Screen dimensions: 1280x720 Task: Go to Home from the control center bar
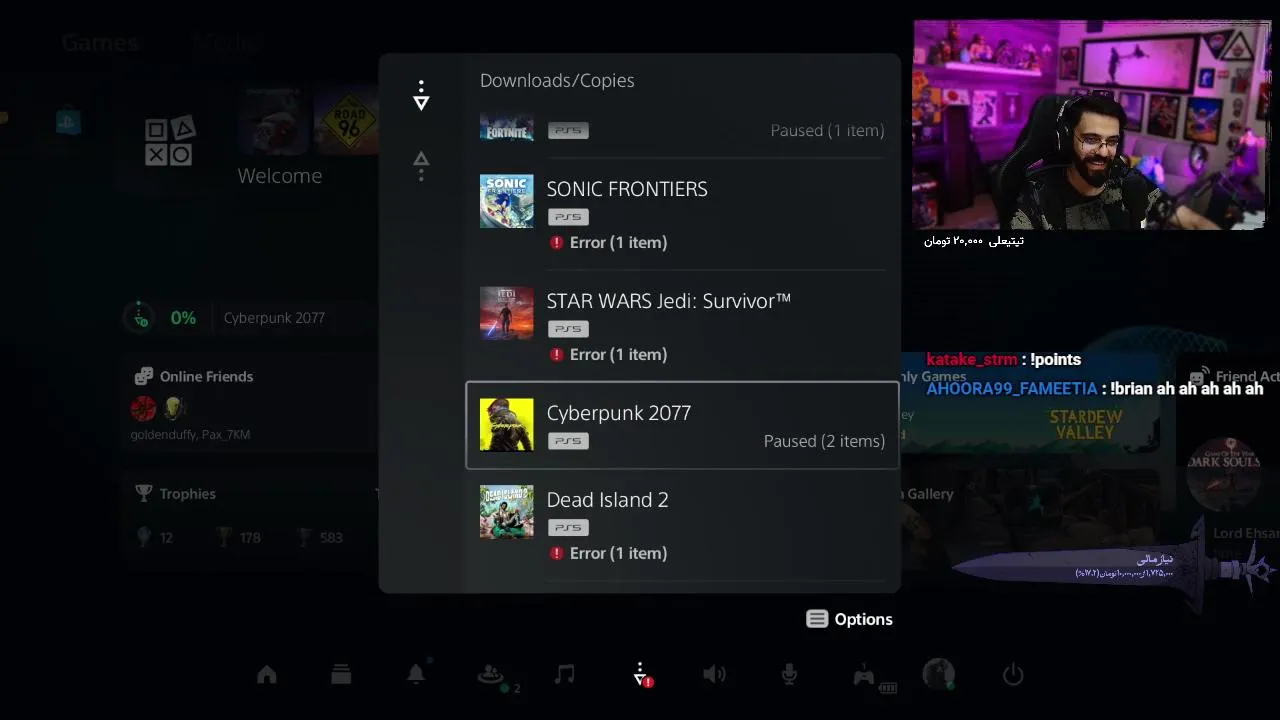pyautogui.click(x=267, y=675)
